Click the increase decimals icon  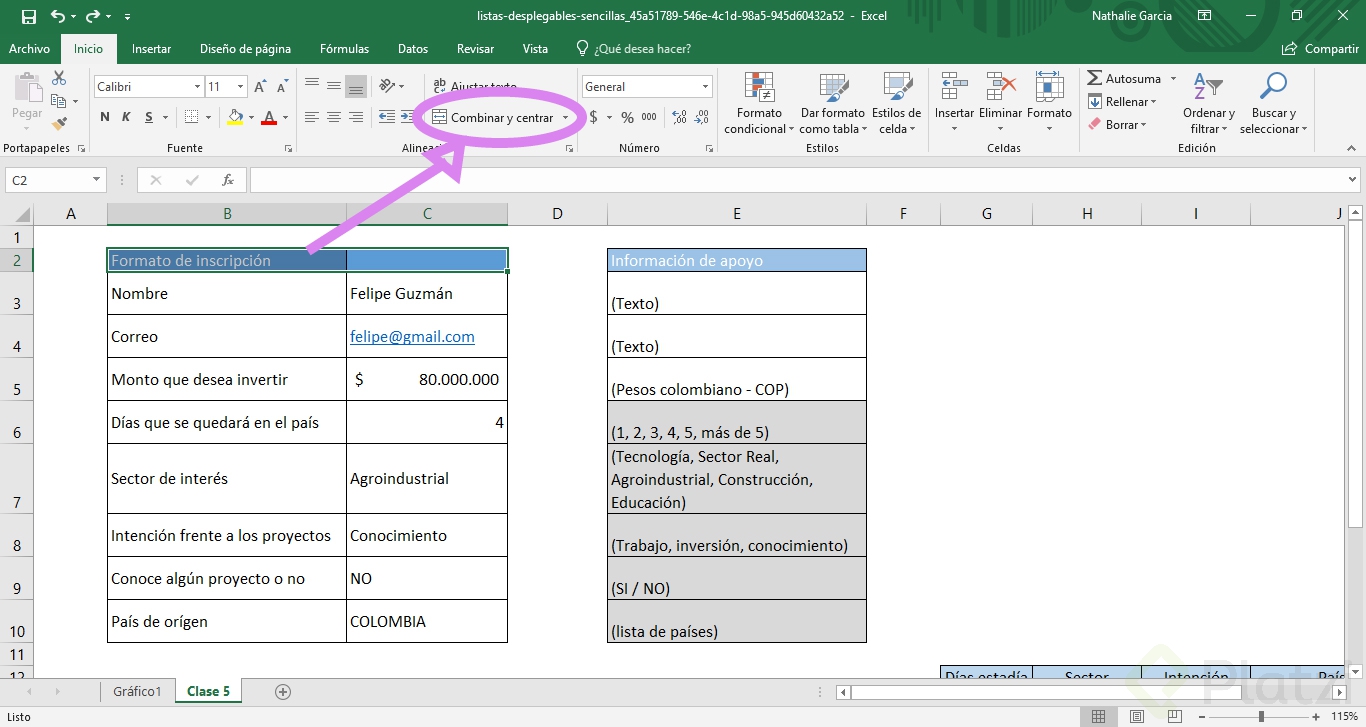point(680,117)
